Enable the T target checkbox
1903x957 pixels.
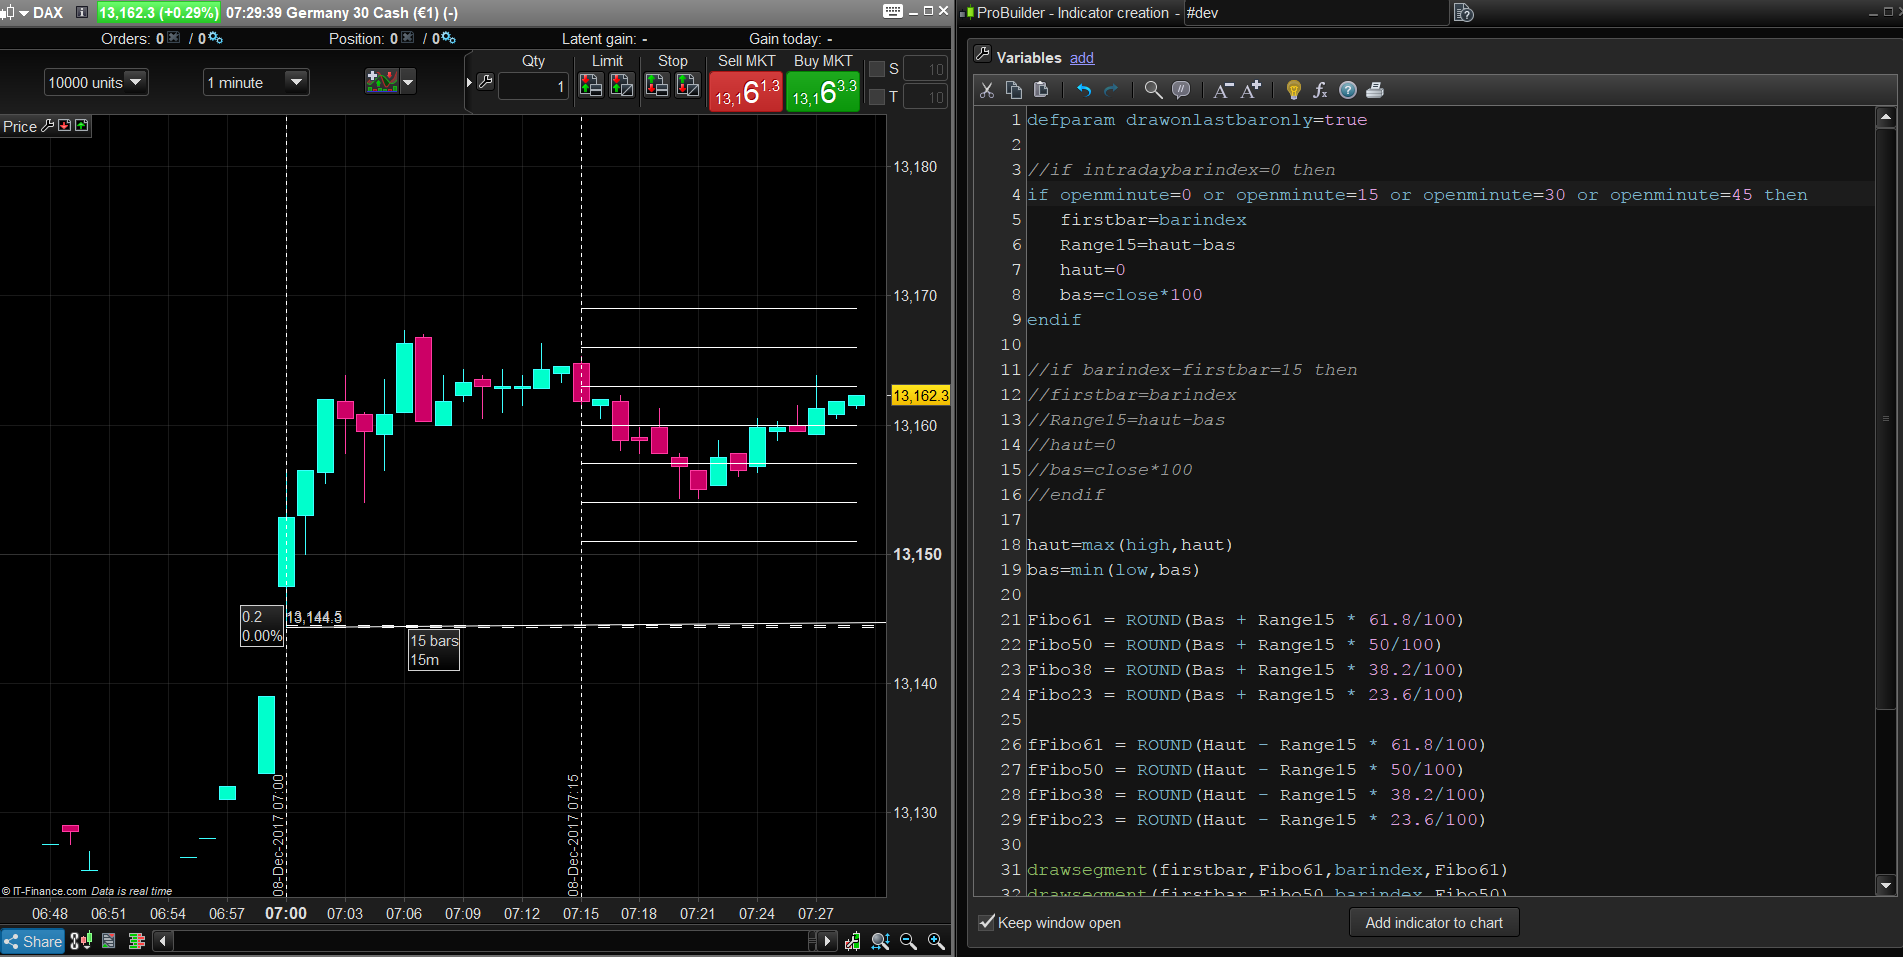tap(877, 97)
